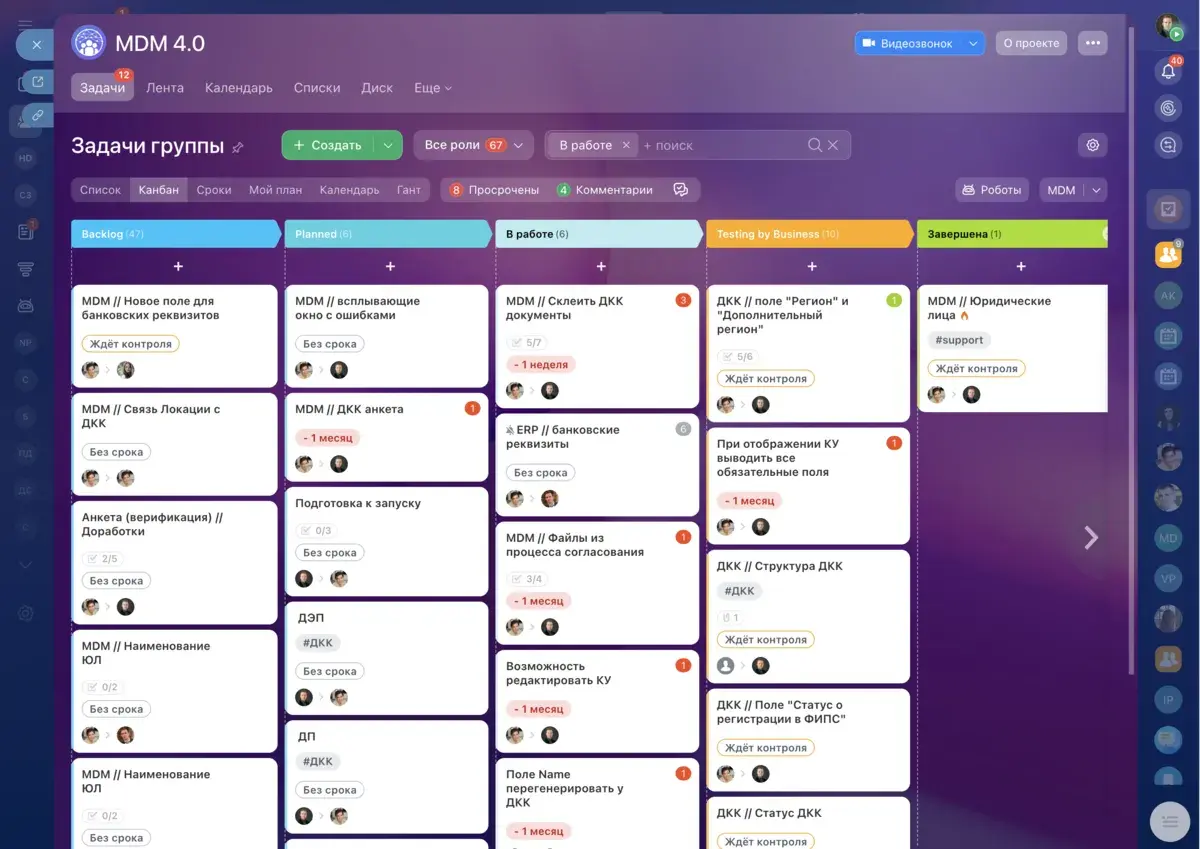Viewport: 1200px width, 849px height.
Task: Open project more options (three dots)
Action: pyautogui.click(x=1092, y=43)
